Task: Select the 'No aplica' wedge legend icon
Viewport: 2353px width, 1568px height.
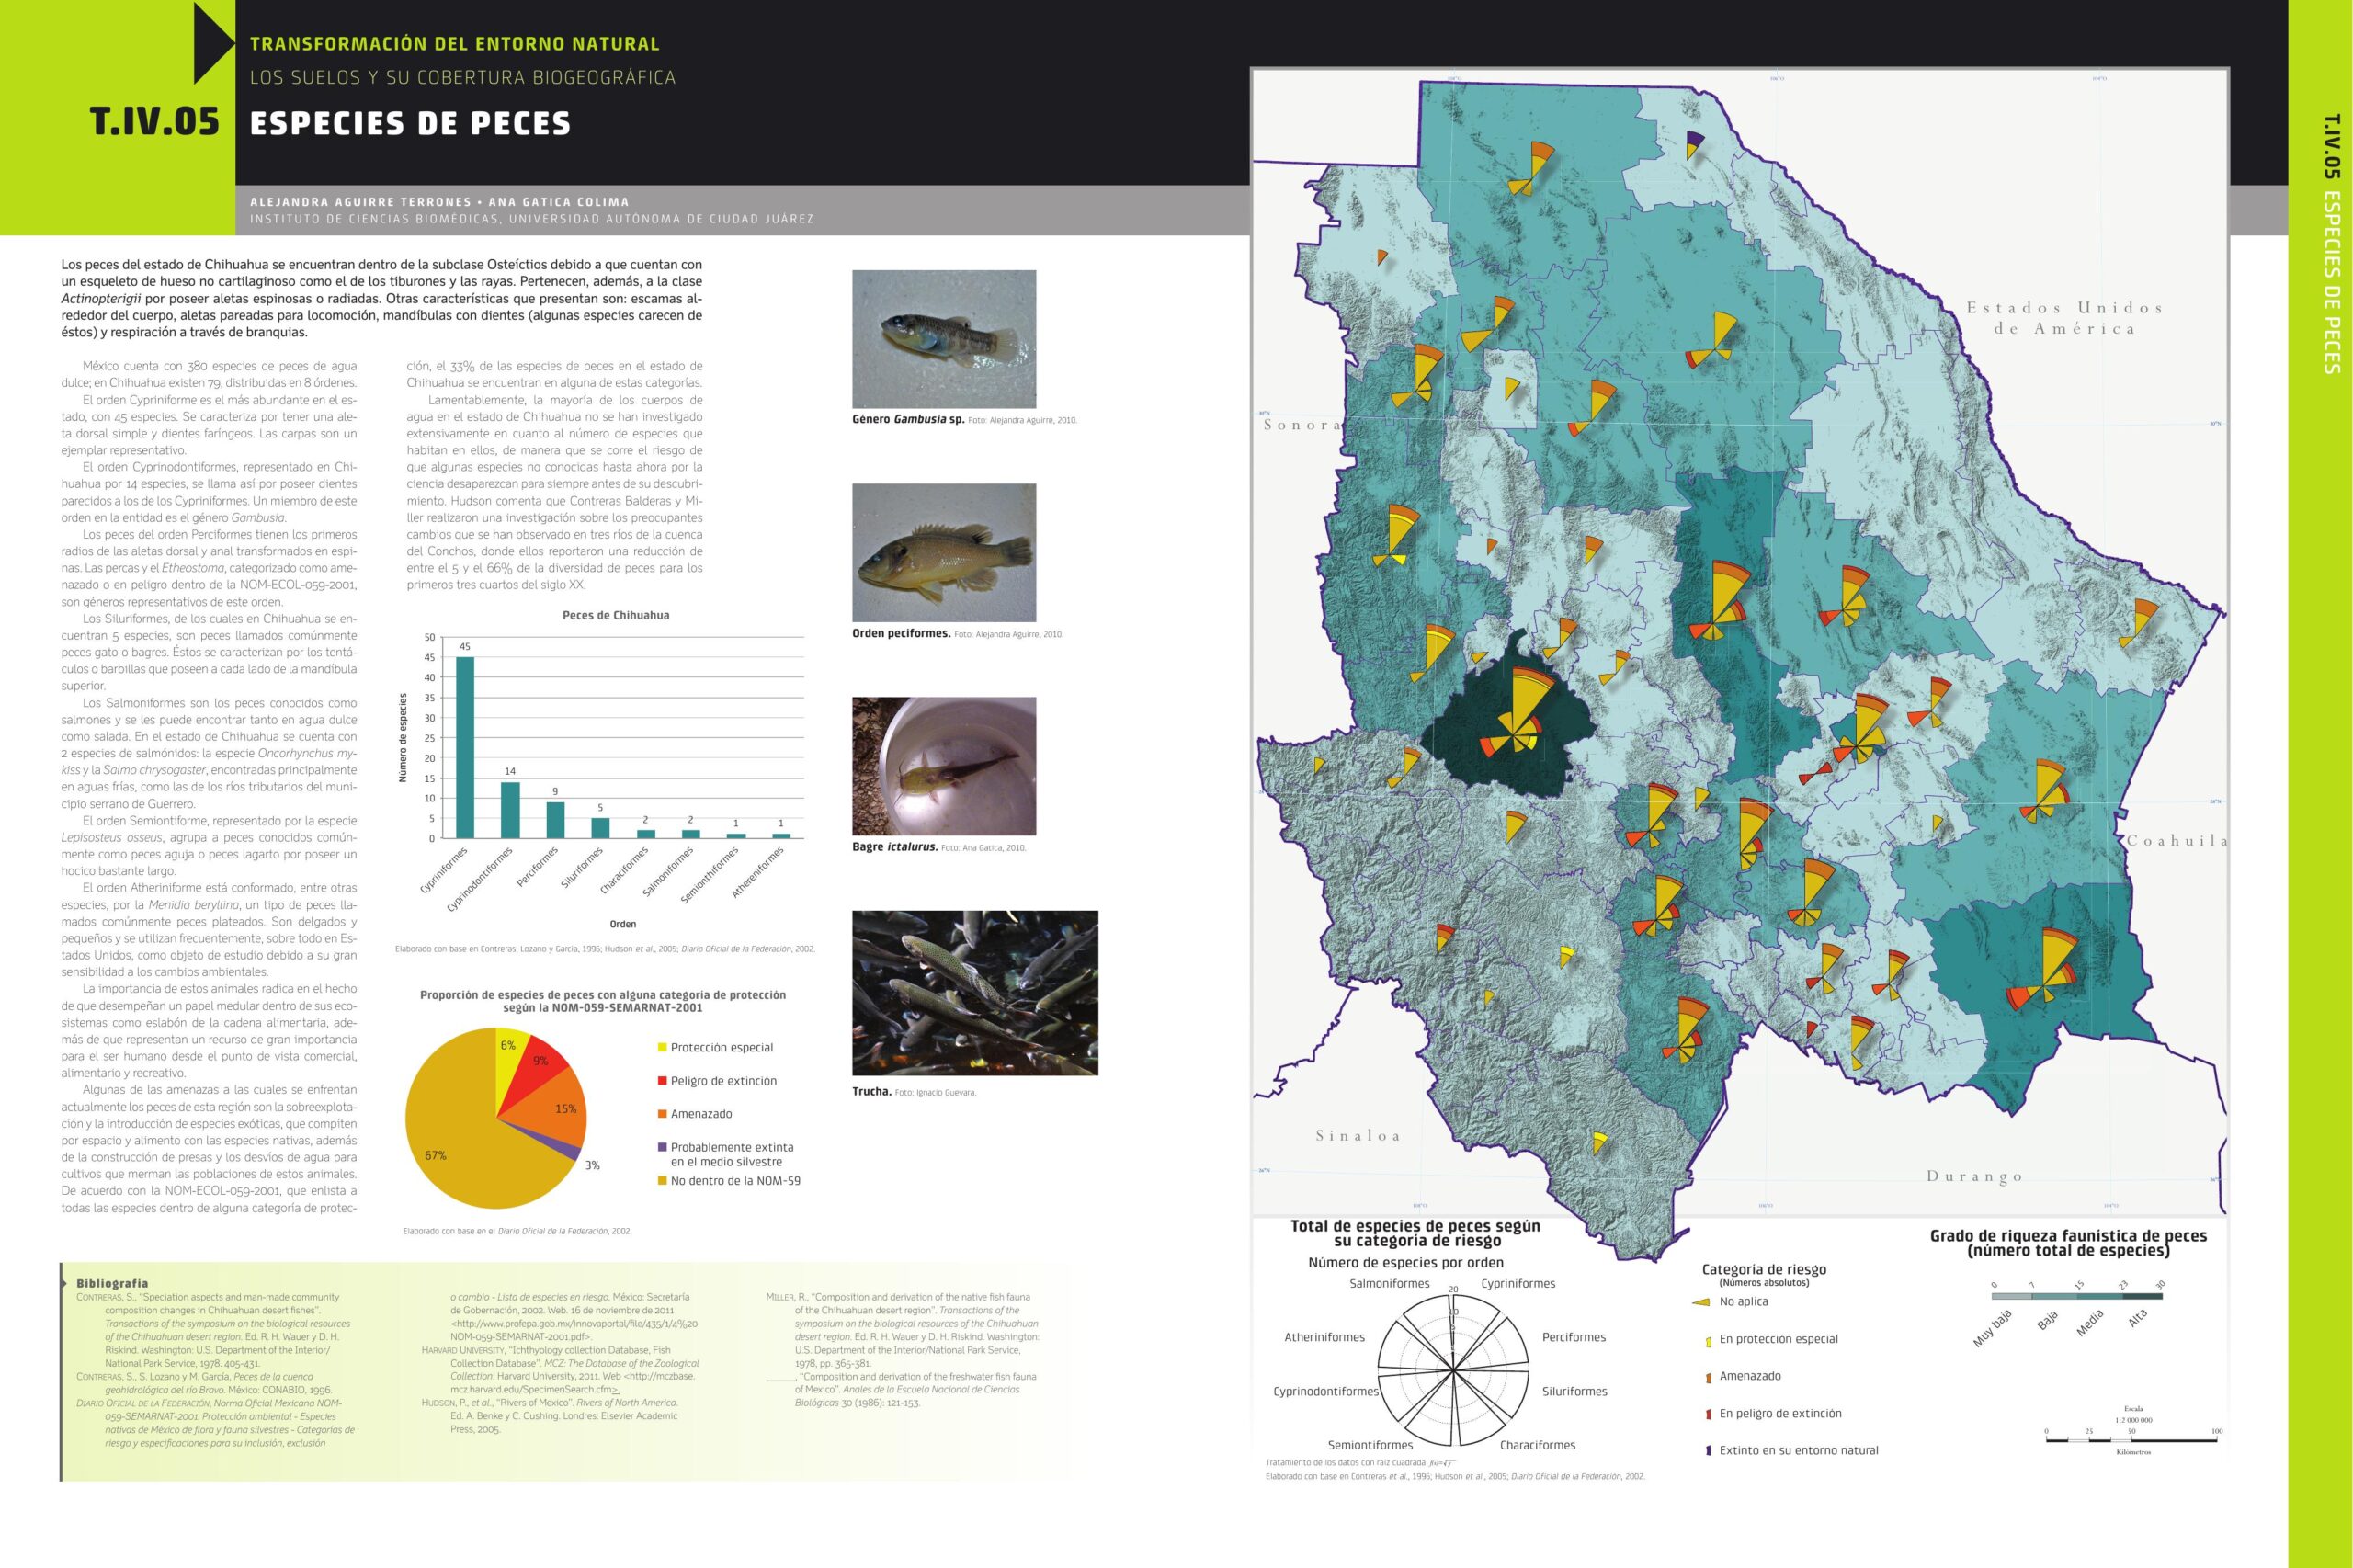Action: click(x=1700, y=1302)
